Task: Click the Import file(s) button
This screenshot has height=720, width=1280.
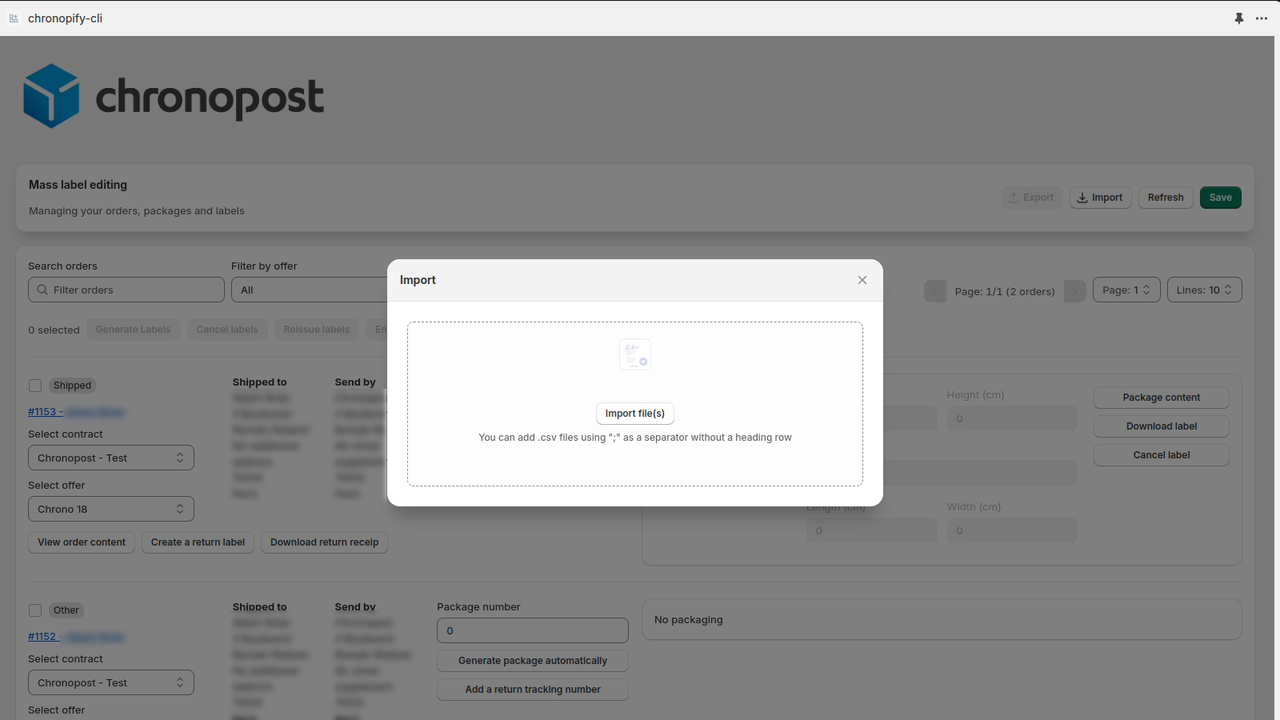Action: (x=635, y=413)
